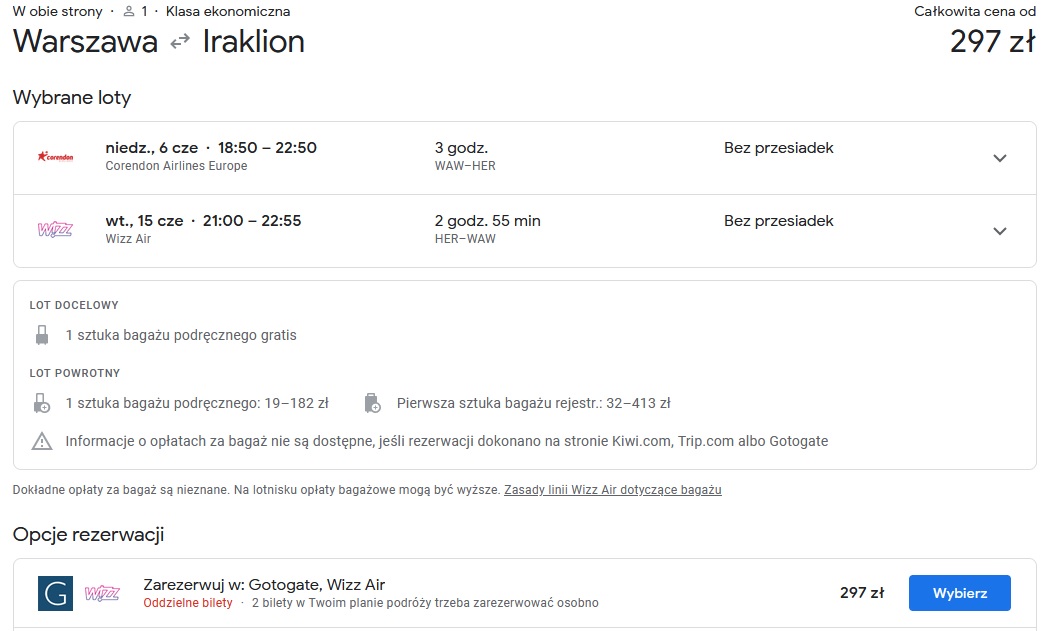Select the Gotogate booking with Wybierz button
The image size is (1057, 631).
[x=959, y=593]
